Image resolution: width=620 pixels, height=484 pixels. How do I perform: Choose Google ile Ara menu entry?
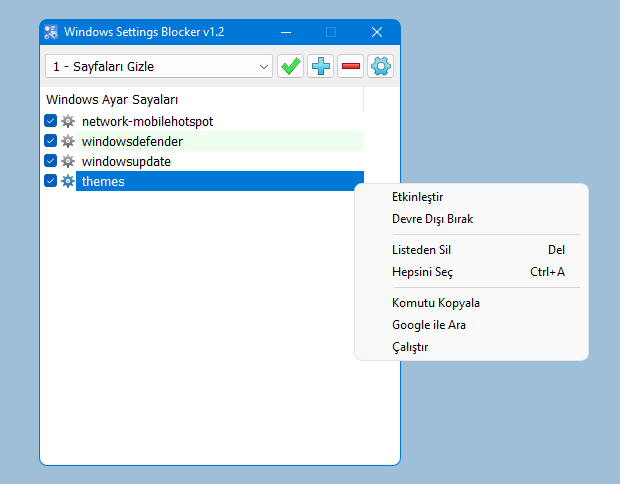471,325
